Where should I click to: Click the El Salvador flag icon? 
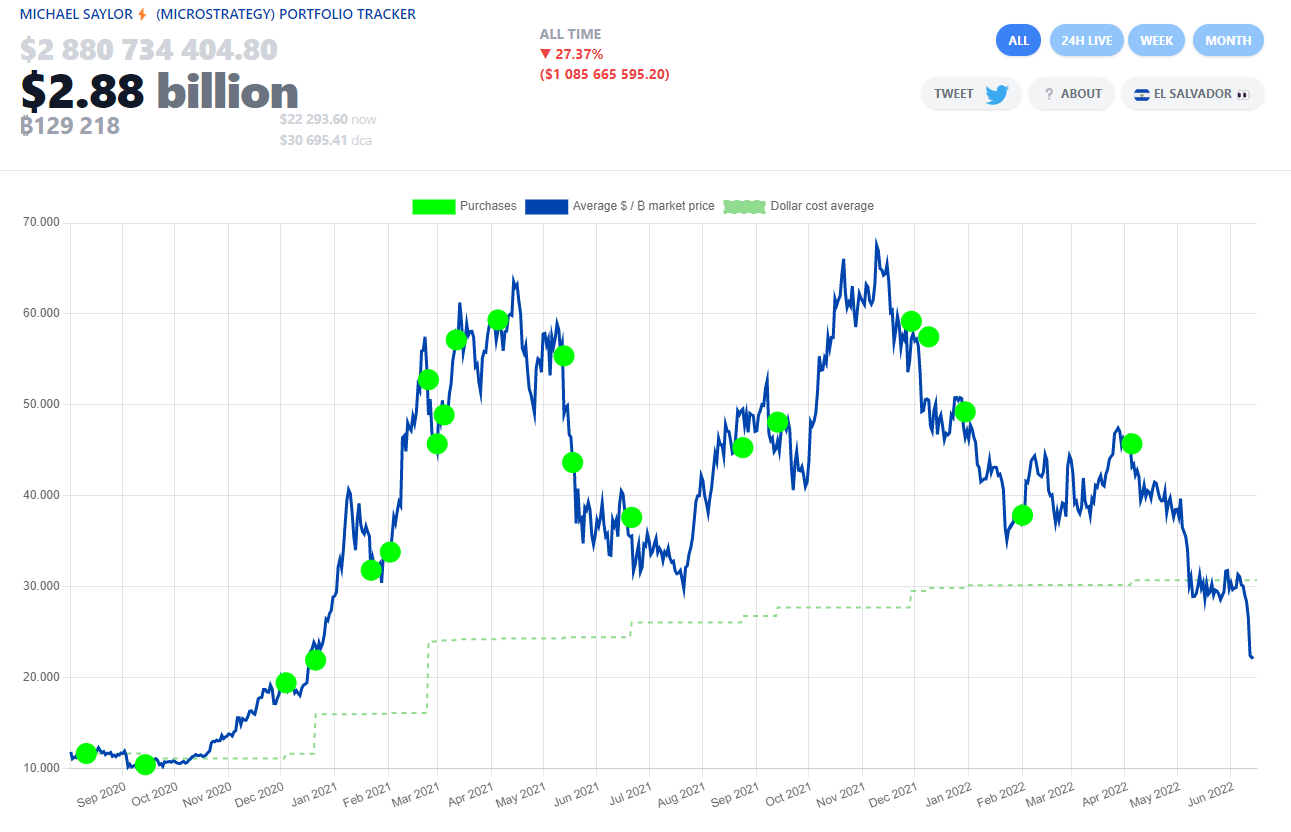(1141, 94)
